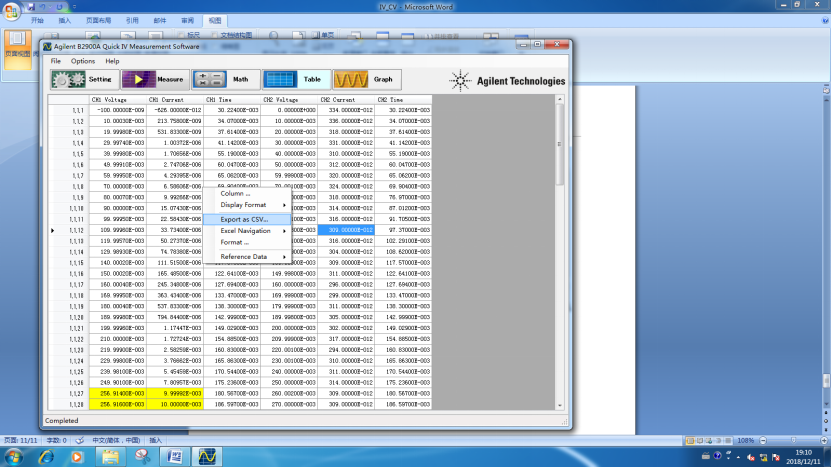Image resolution: width=831 pixels, height=468 pixels.
Task: Open the Snipping Tool scissors icon
Action: (x=142, y=456)
